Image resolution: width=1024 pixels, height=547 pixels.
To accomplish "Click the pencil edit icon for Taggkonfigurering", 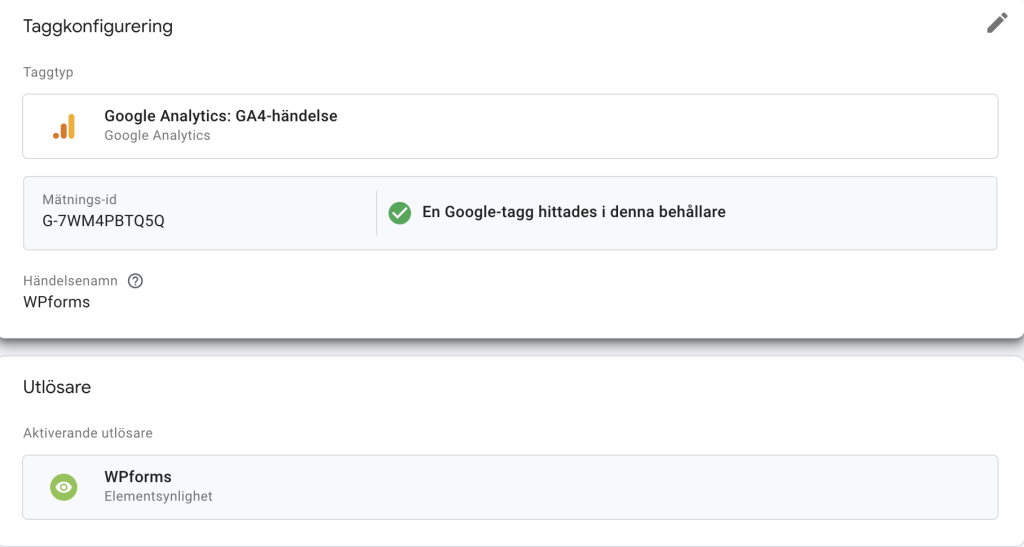I will [997, 23].
